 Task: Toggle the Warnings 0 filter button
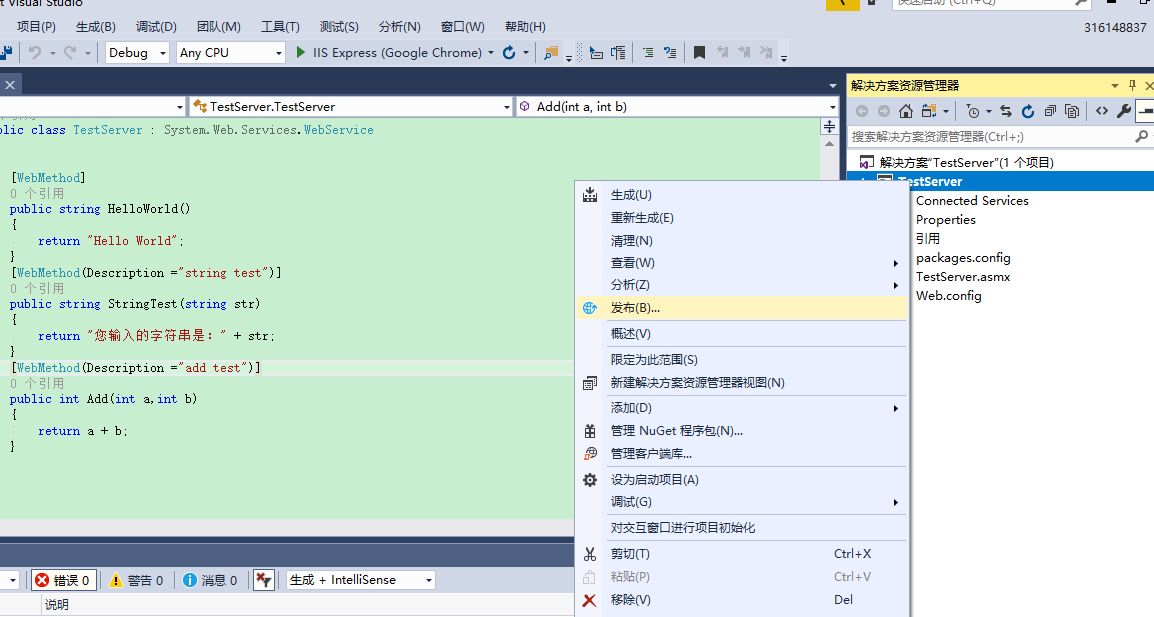pos(136,580)
